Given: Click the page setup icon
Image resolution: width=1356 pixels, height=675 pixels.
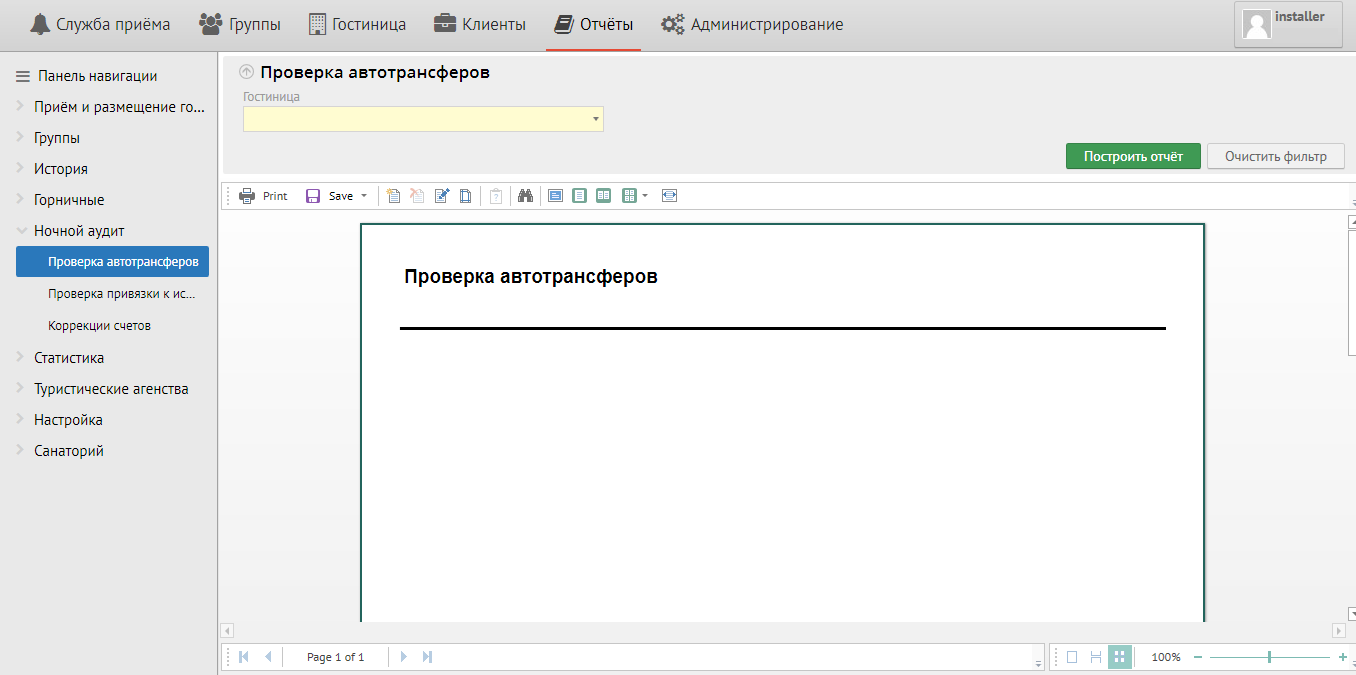Looking at the screenshot, I should coord(466,196).
